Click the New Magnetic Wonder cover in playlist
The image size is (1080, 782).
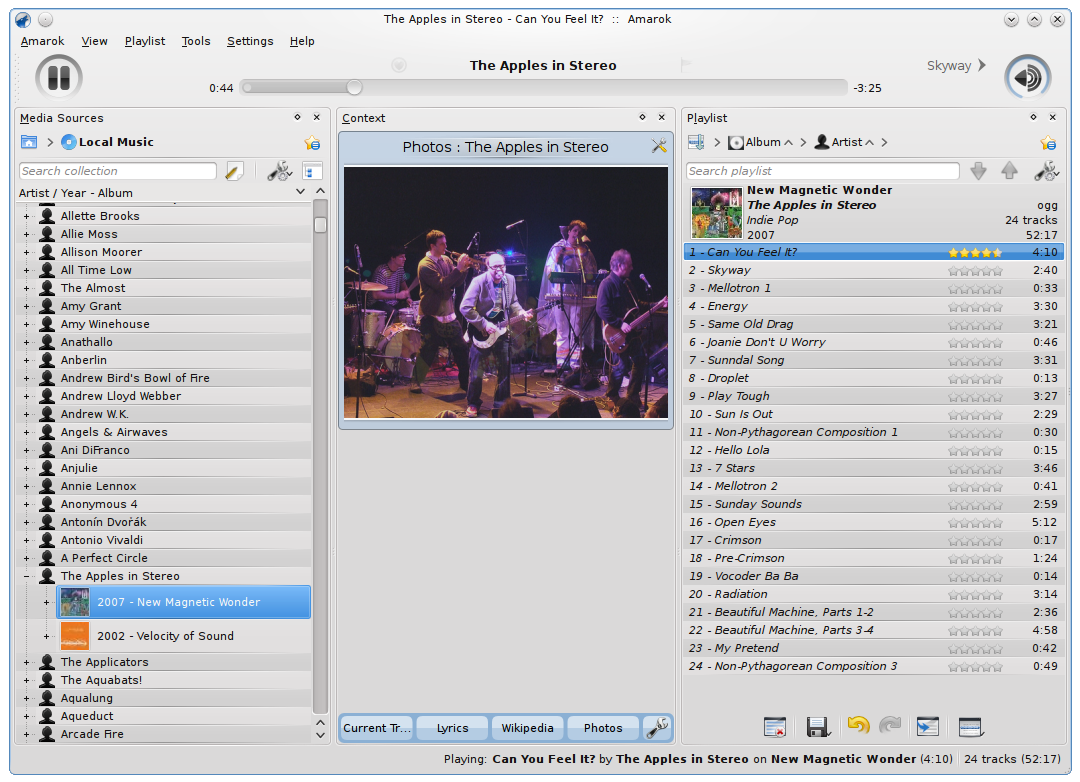coord(716,214)
